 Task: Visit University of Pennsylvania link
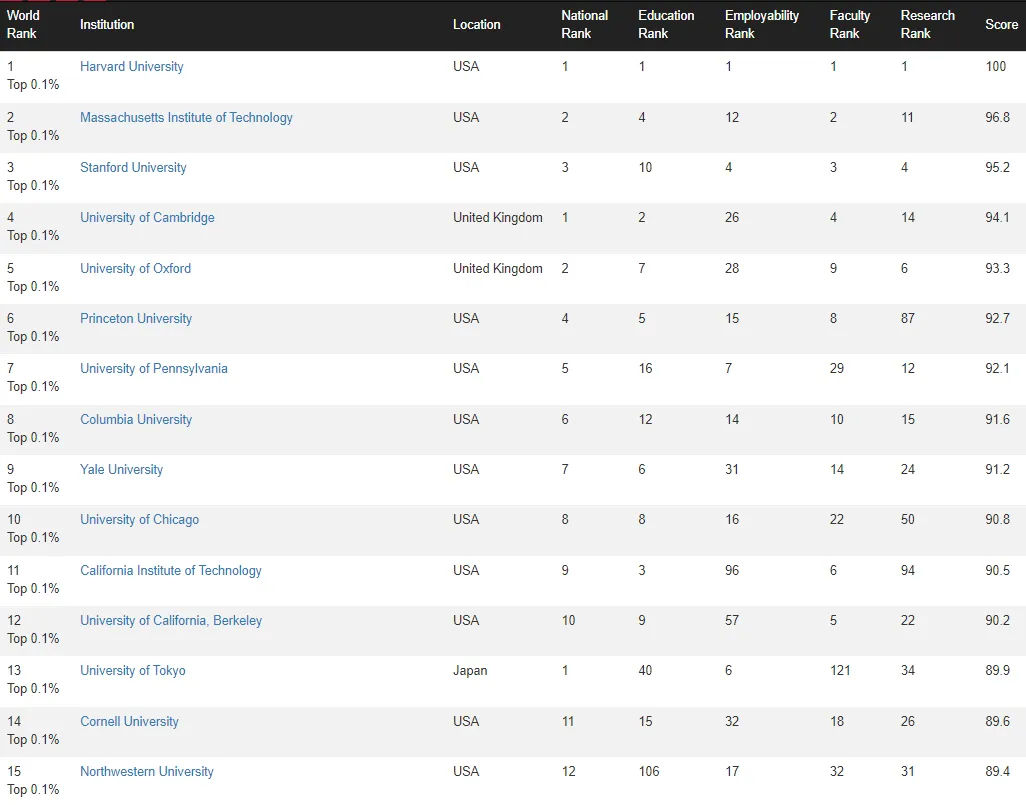coord(154,368)
